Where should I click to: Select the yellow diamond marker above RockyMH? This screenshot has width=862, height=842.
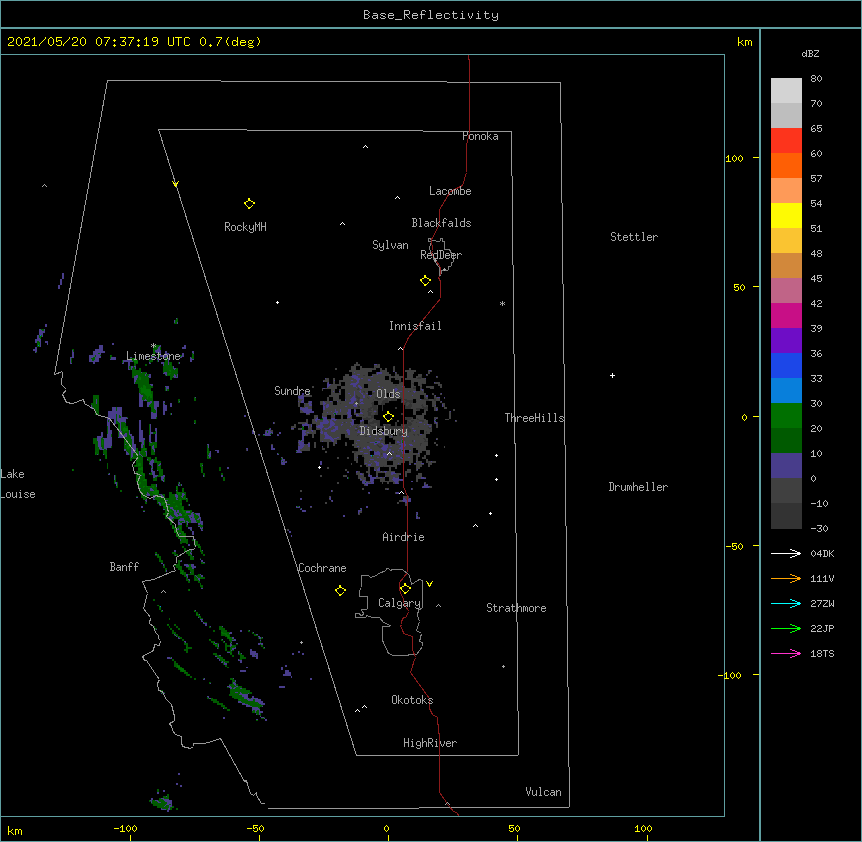[249, 204]
